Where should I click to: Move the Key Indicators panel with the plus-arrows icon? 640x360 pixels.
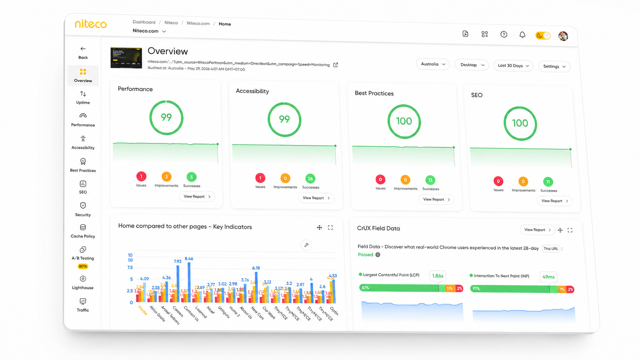pyautogui.click(x=319, y=227)
